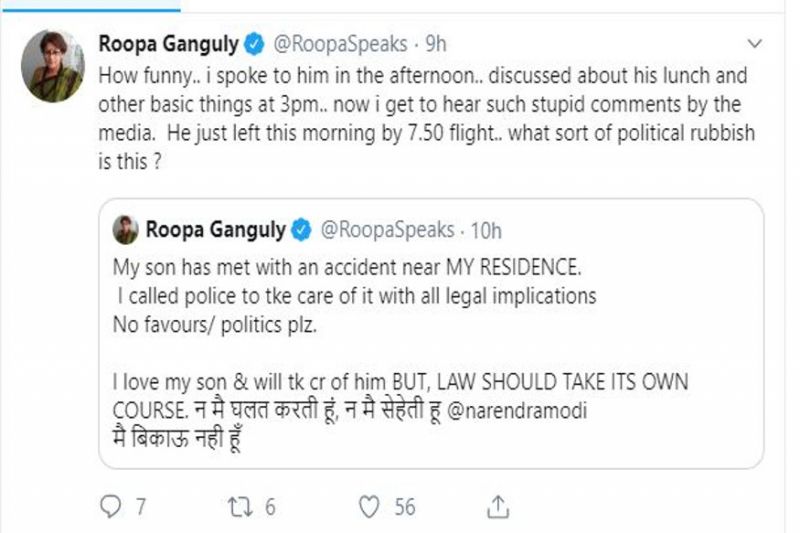800x533 pixels.
Task: Click the retweet count 6
Action: tap(270, 507)
